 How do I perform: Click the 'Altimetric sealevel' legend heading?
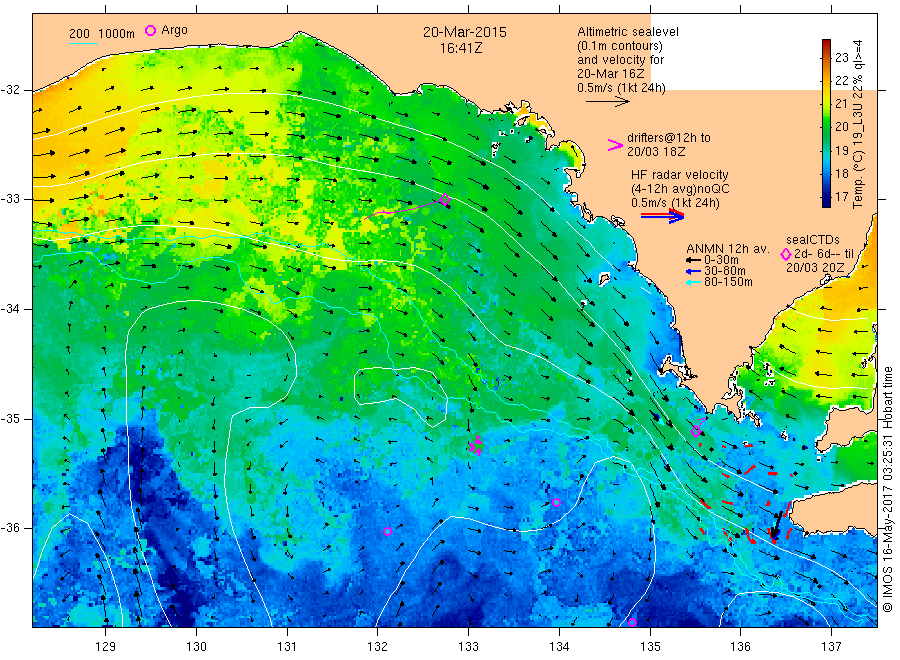pos(628,32)
